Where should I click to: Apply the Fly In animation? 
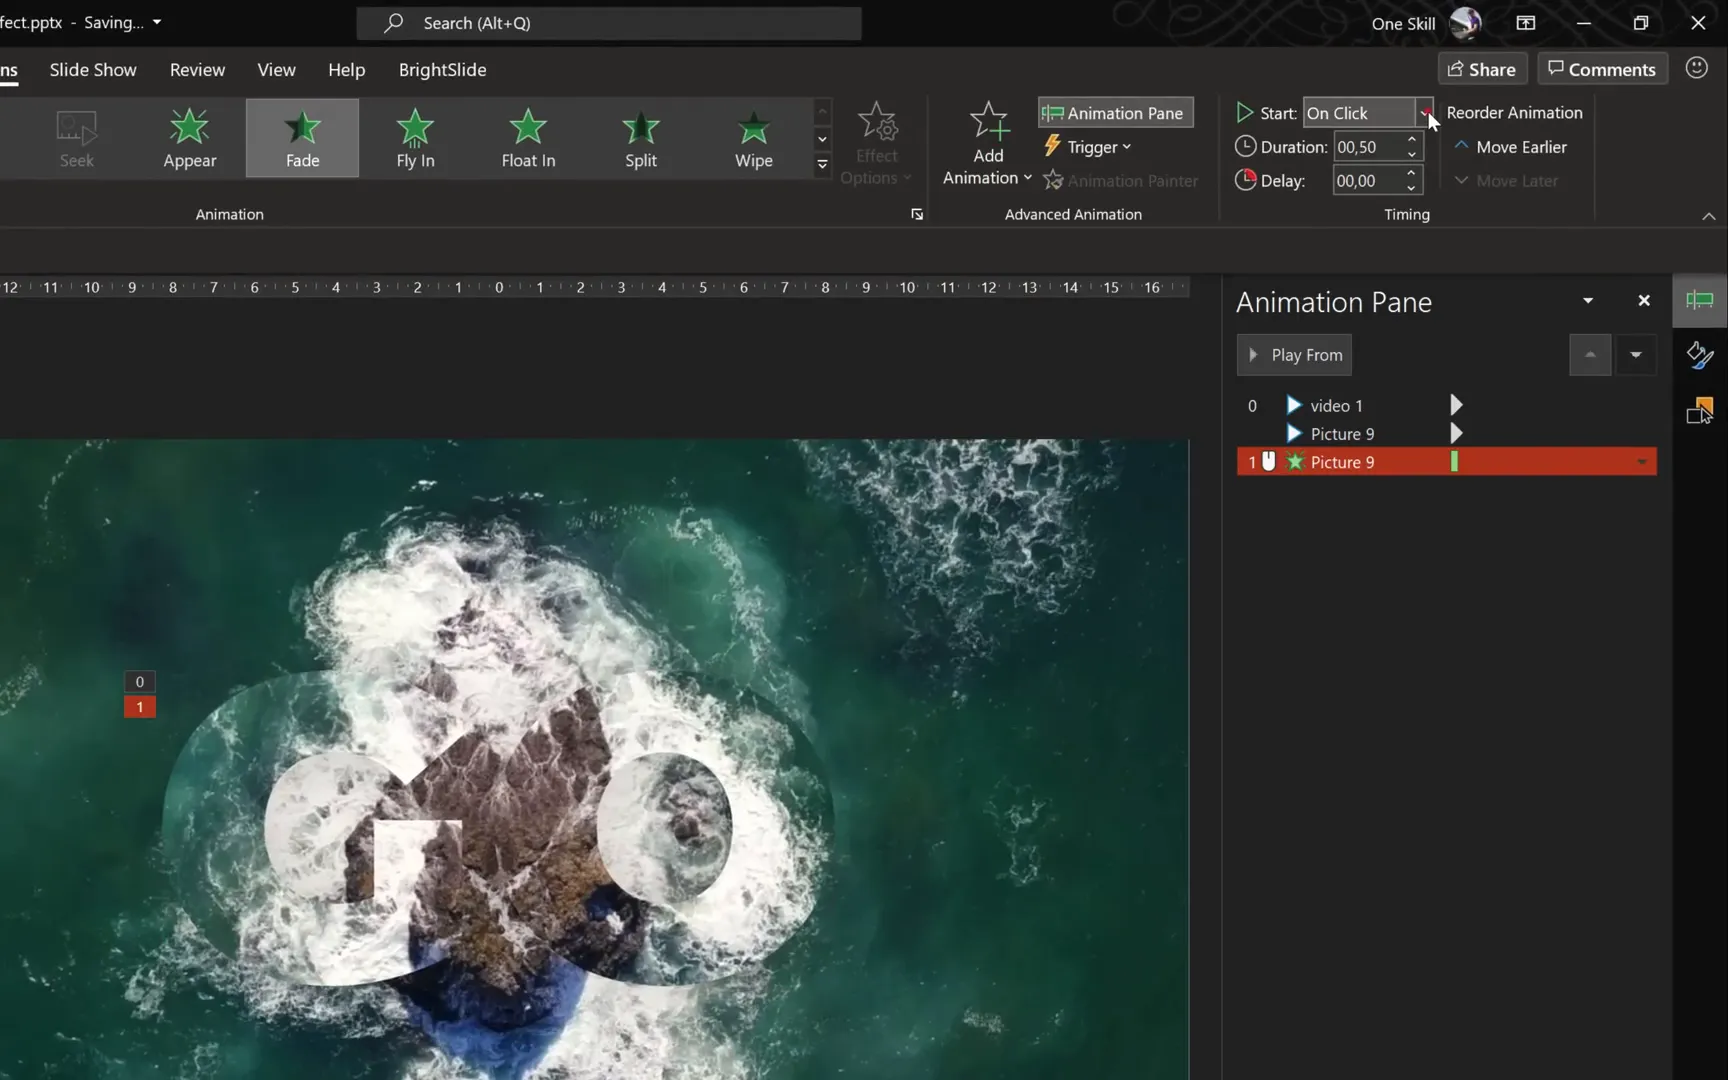(414, 137)
